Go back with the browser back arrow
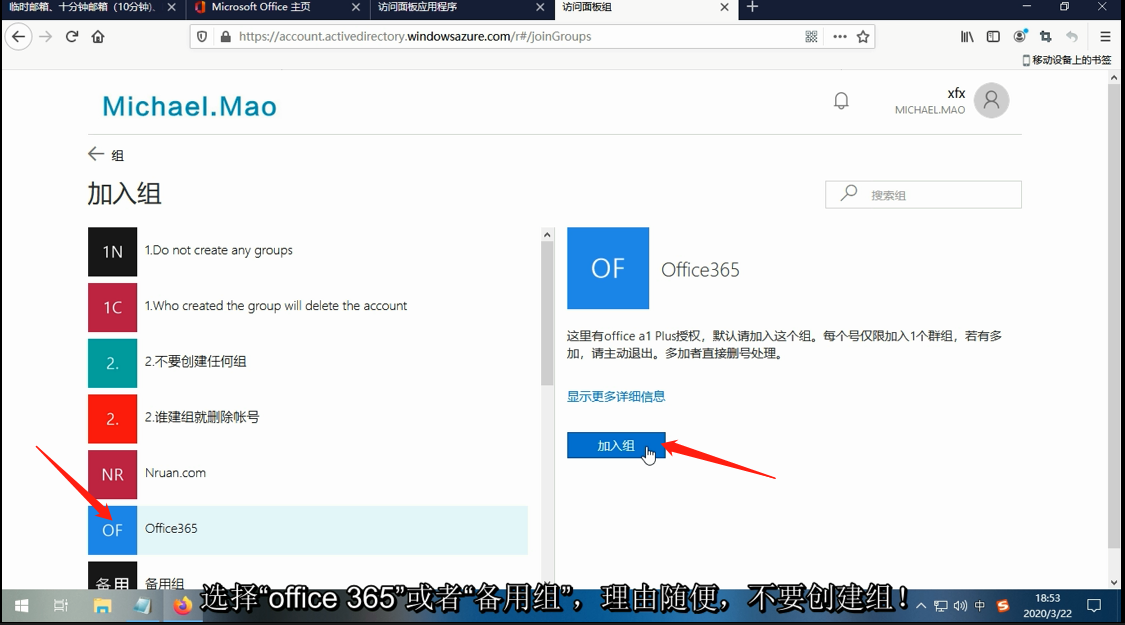1125x625 pixels. (19, 37)
